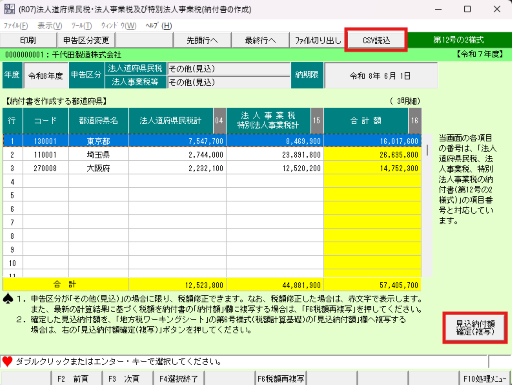Click the red heart icon in status bar

tap(7, 361)
